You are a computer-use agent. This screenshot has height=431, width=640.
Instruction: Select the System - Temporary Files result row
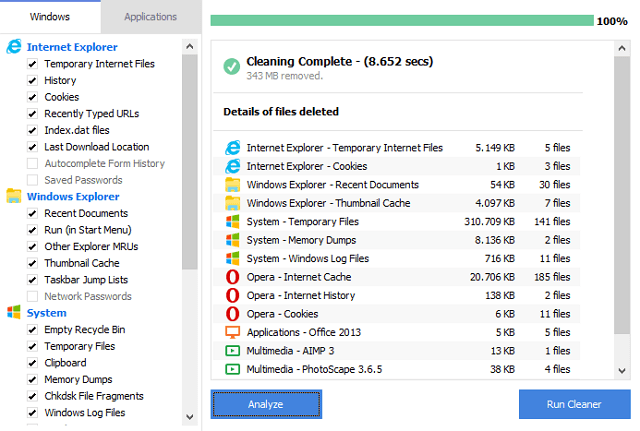click(x=400, y=222)
